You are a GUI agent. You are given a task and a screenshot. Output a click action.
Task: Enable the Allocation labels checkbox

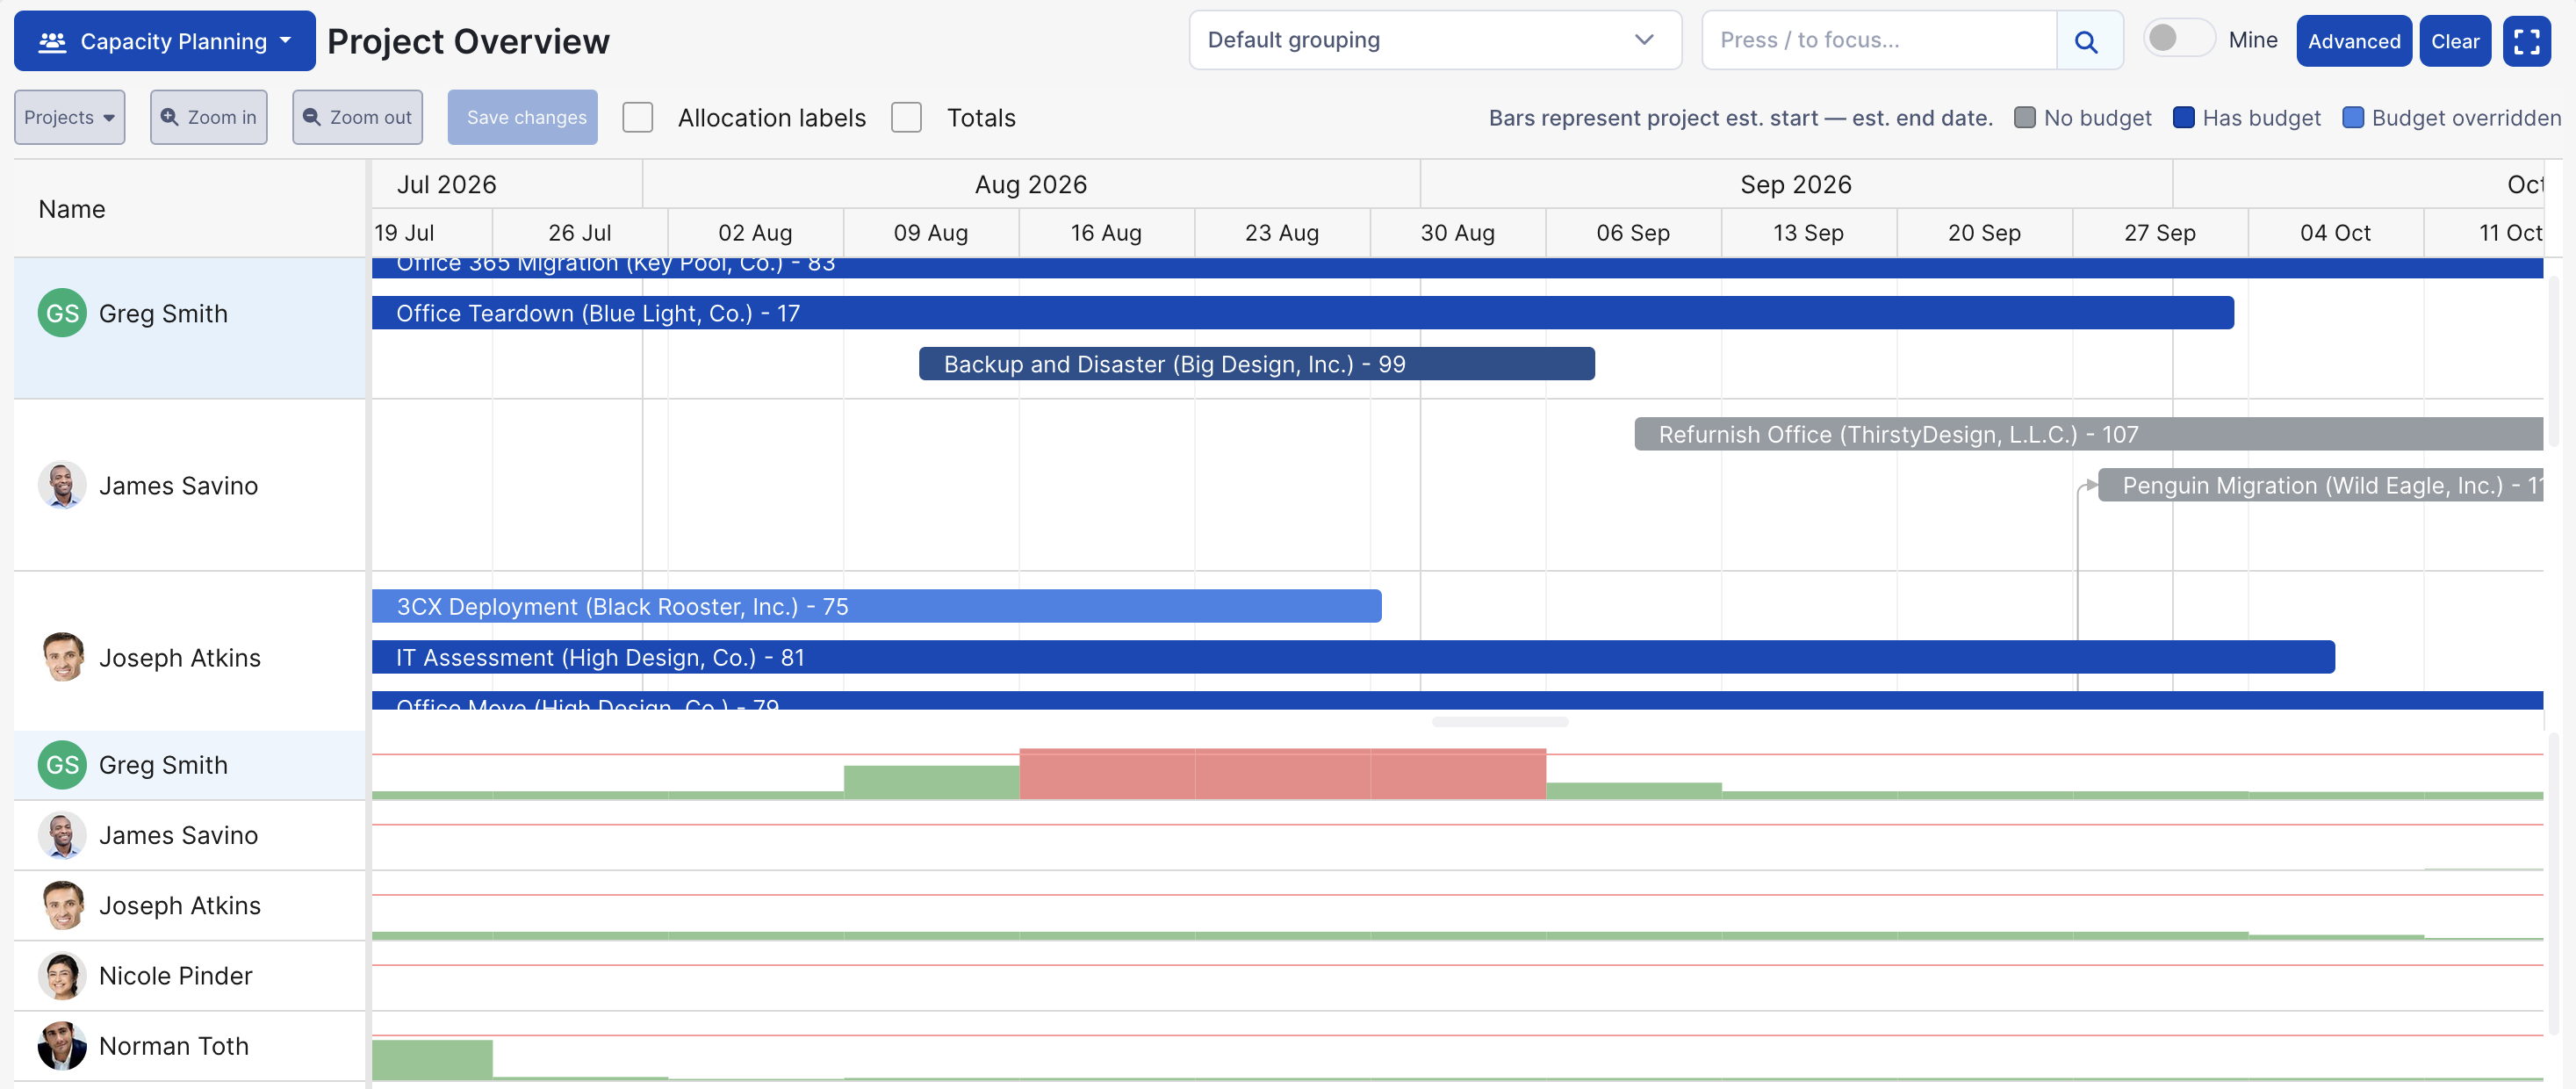[x=637, y=117]
